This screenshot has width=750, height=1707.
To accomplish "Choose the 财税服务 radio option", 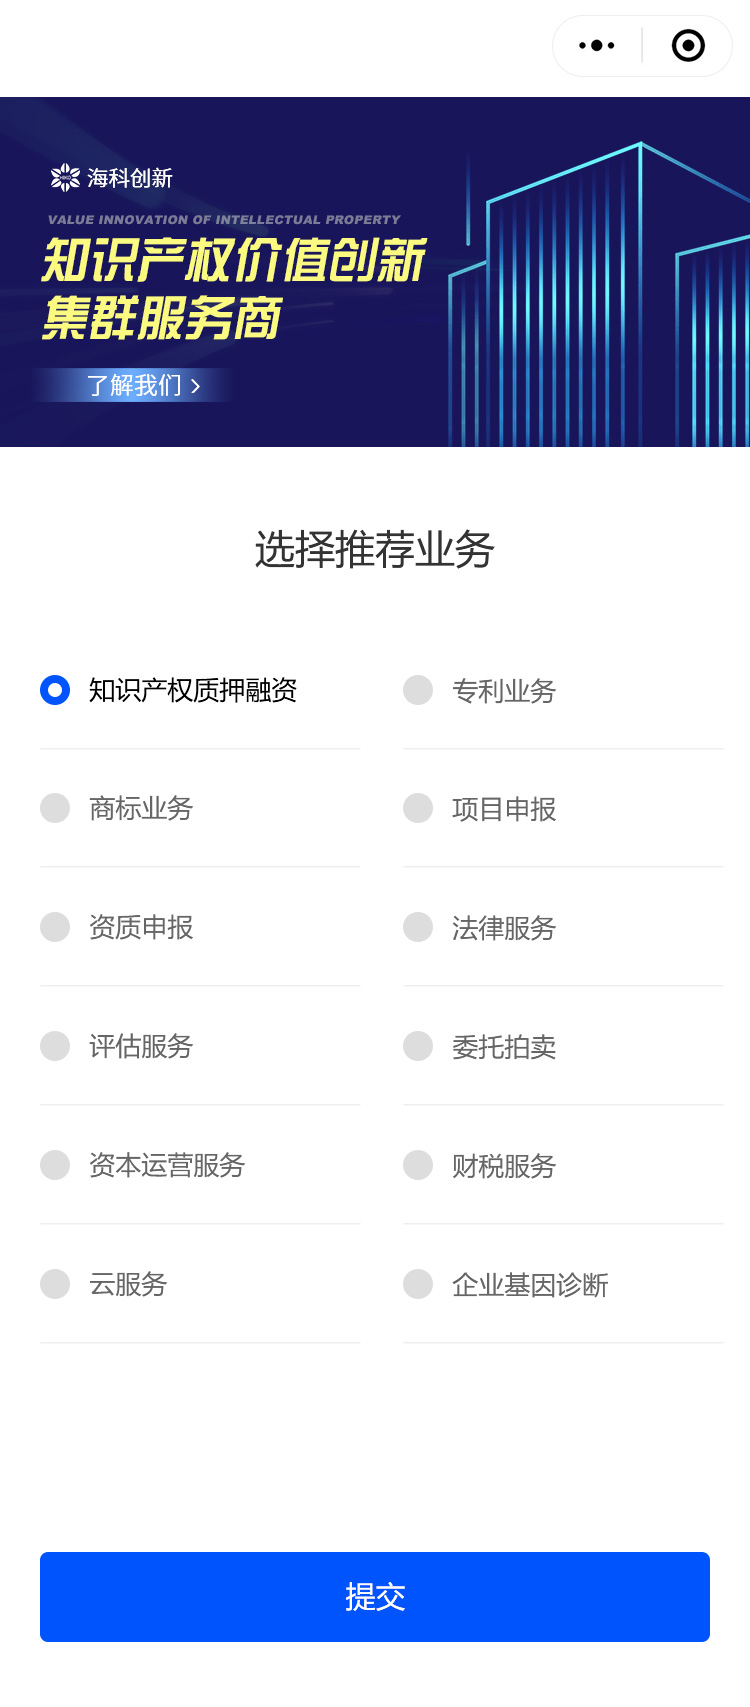I will pyautogui.click(x=418, y=1165).
